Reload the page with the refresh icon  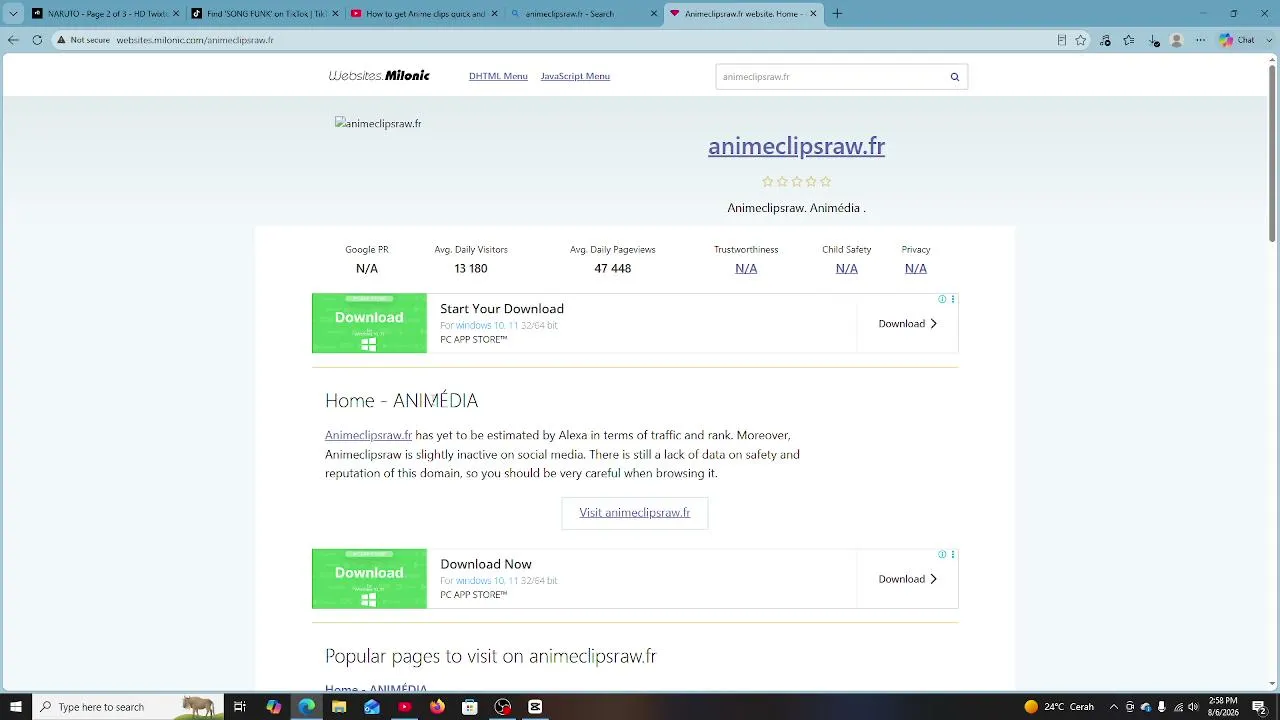coord(37,40)
